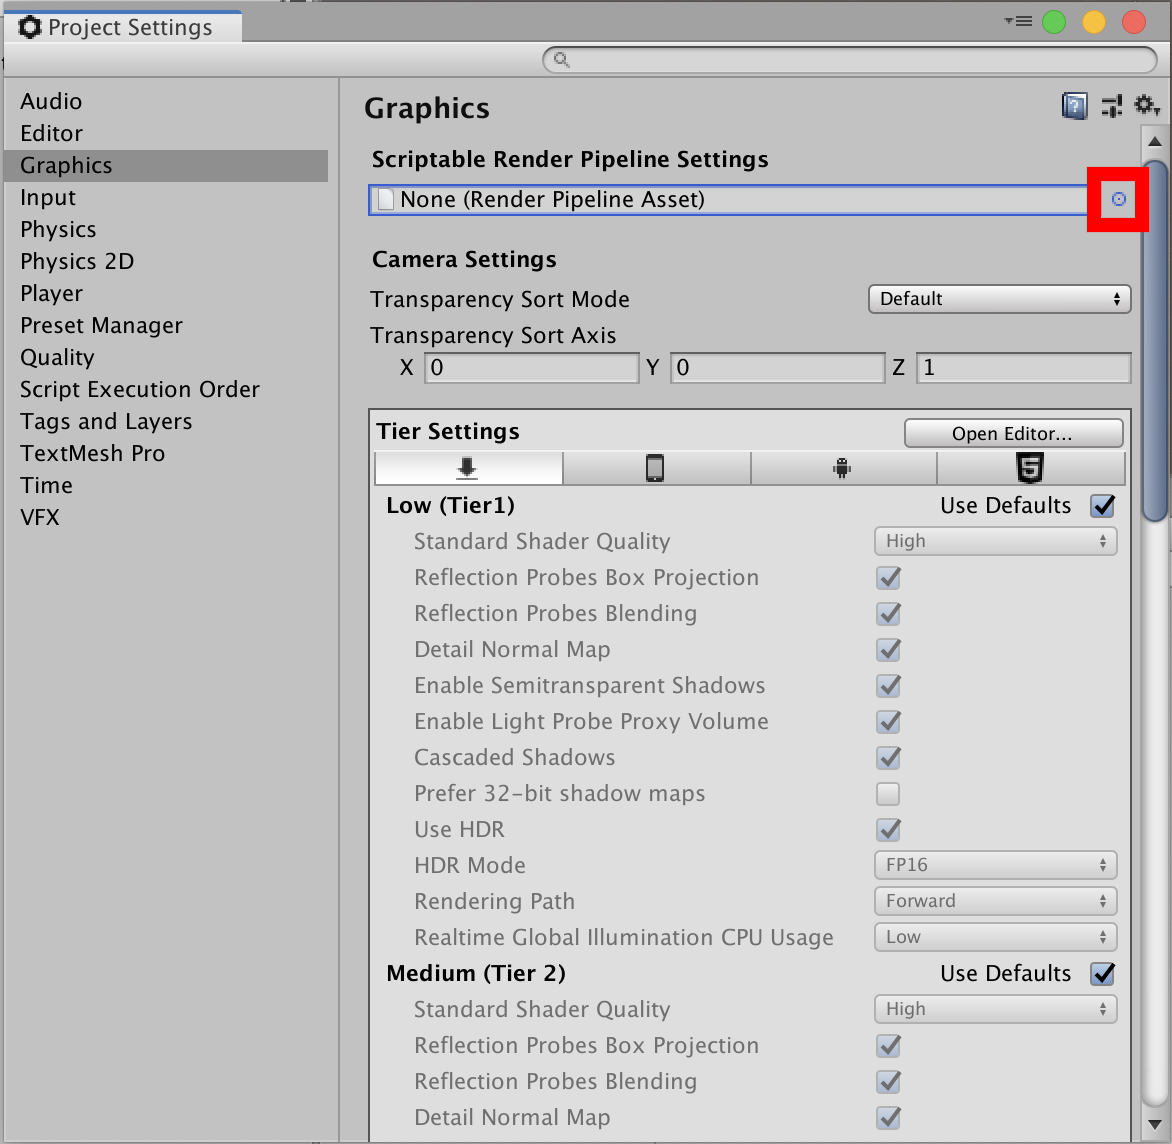This screenshot has height=1144, width=1172.
Task: Select the Standalone platform tier tab
Action: (x=468, y=468)
